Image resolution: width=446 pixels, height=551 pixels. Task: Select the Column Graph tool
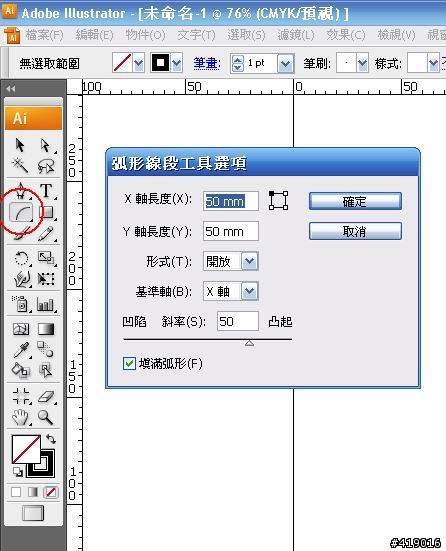(x=46, y=304)
